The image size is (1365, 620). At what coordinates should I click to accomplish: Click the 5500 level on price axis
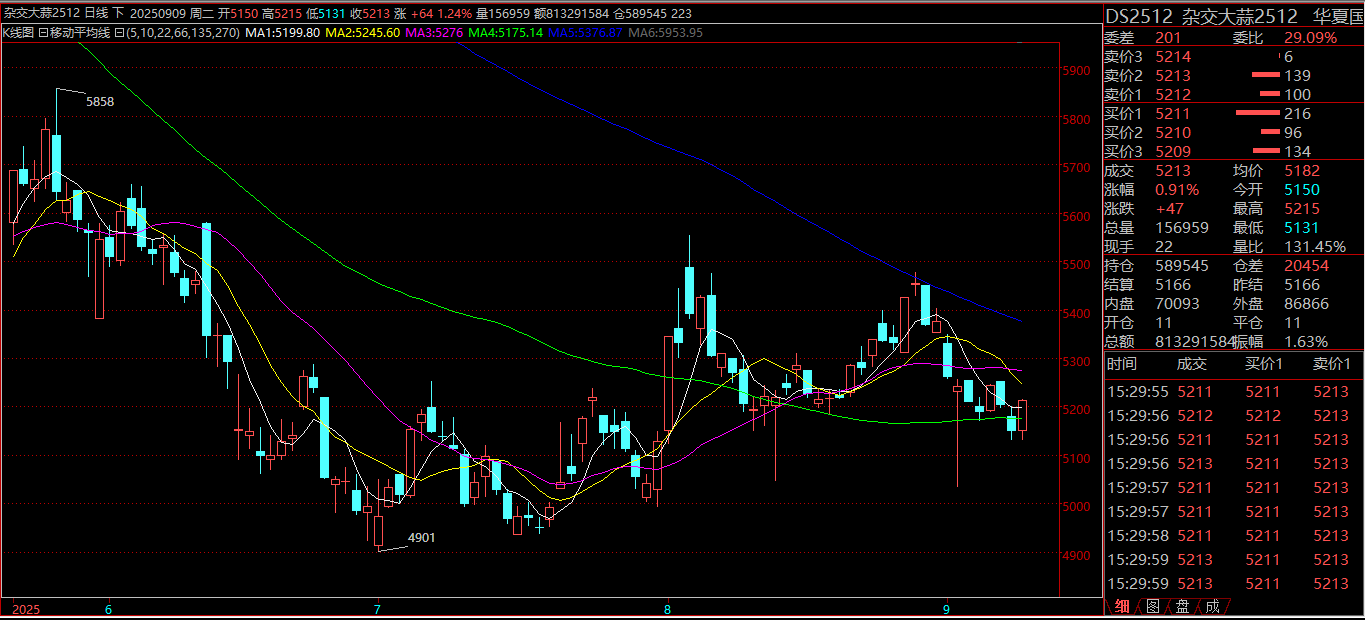click(1076, 265)
